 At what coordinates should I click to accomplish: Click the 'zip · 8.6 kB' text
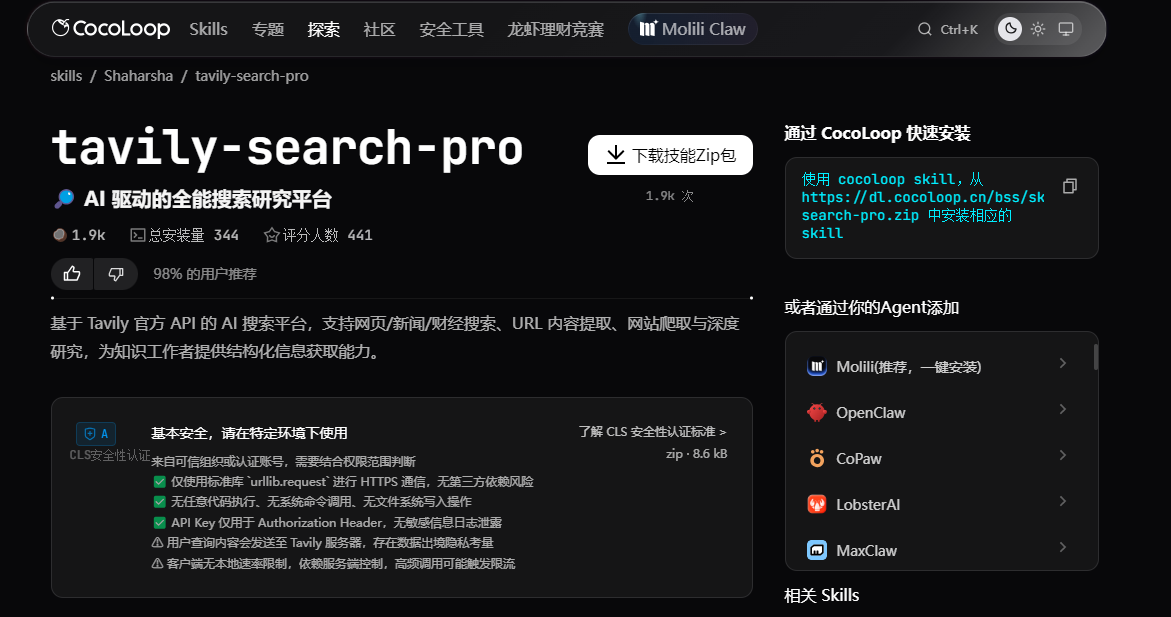[x=696, y=453]
